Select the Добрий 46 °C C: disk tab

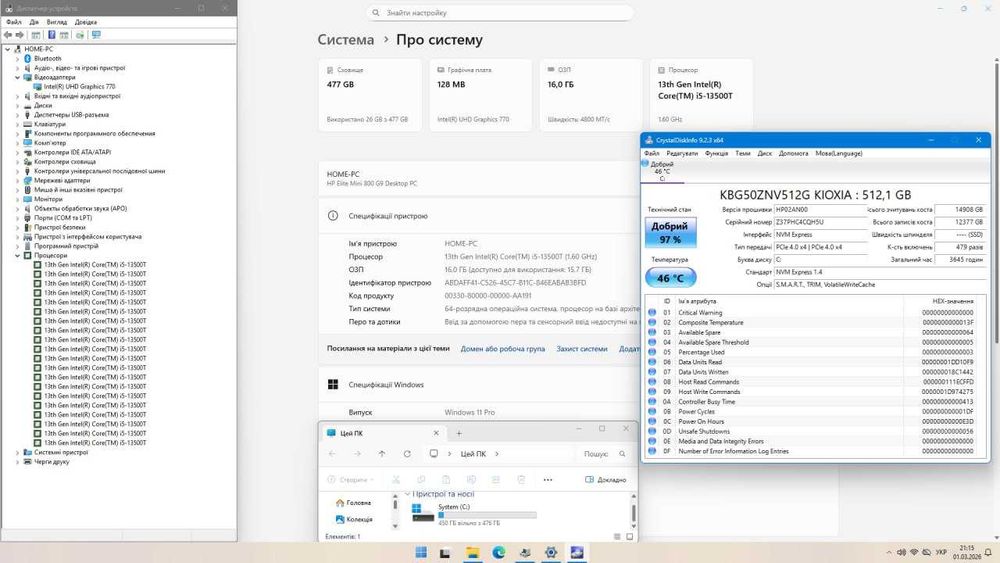662,171
